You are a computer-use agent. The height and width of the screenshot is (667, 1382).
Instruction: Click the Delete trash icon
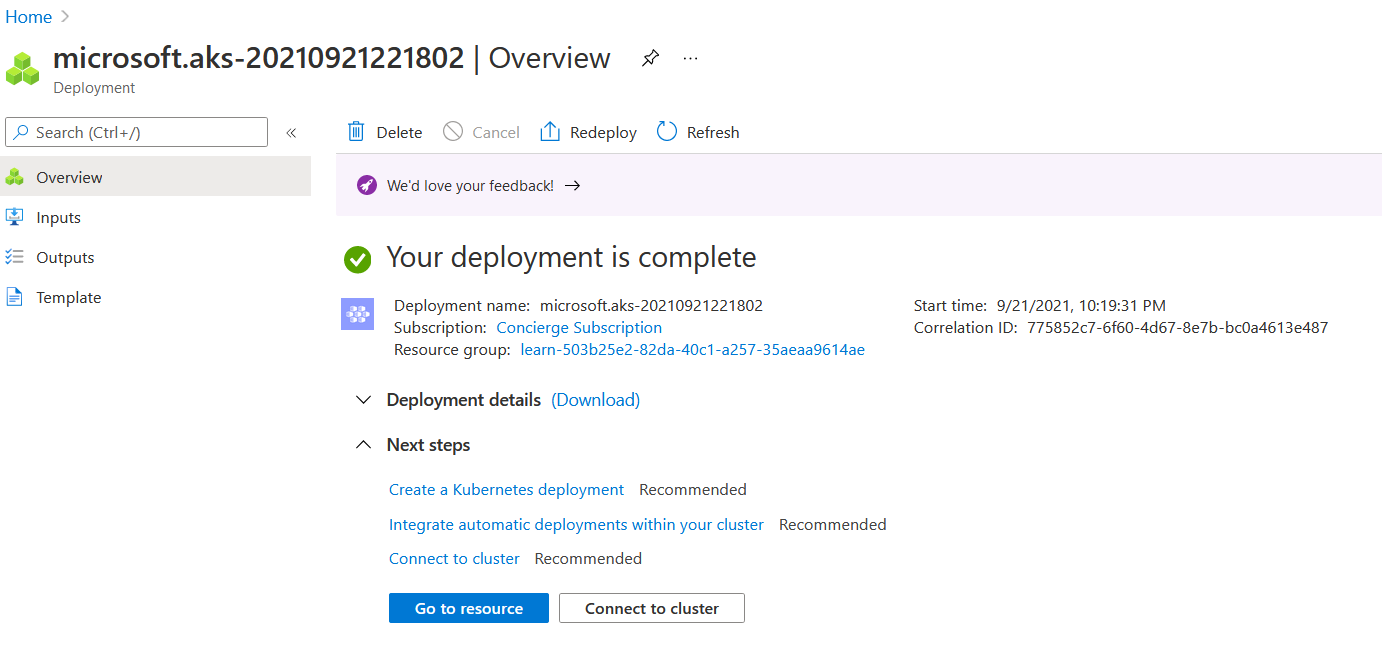356,132
